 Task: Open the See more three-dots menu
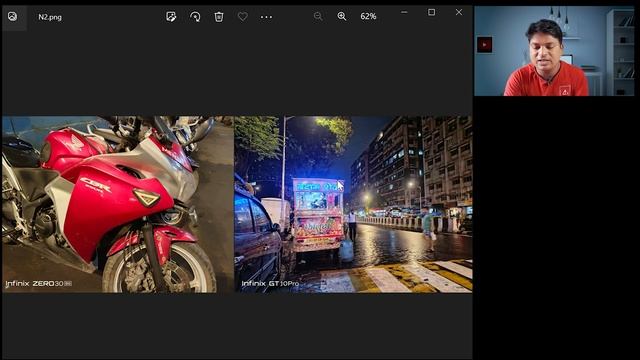(x=266, y=17)
